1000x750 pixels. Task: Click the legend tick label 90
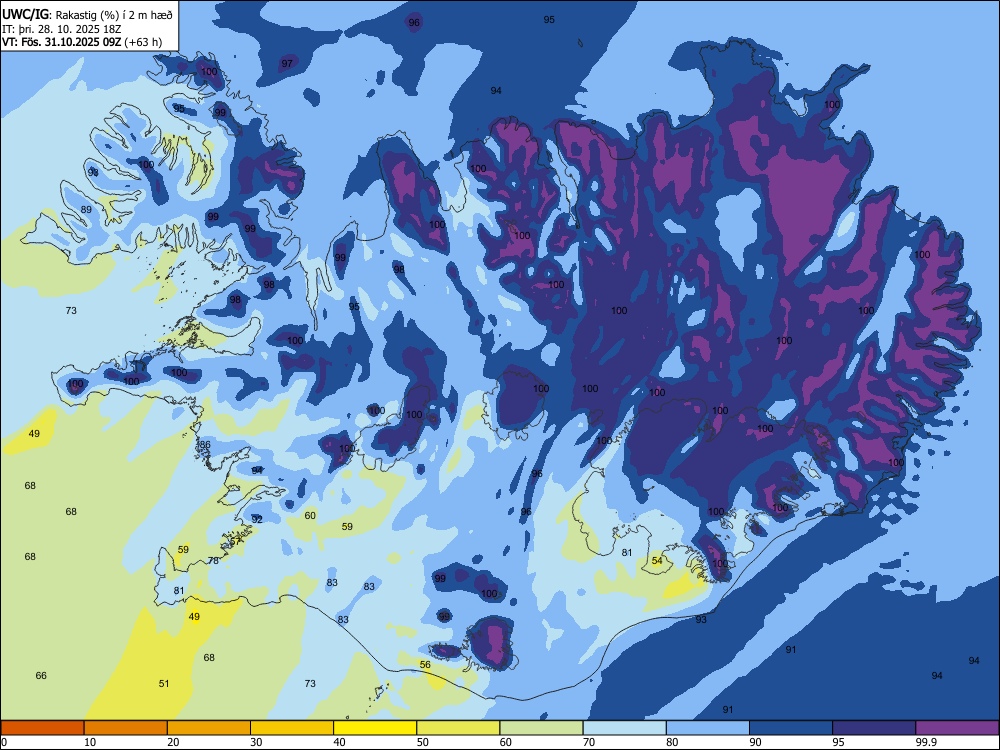[x=756, y=742]
